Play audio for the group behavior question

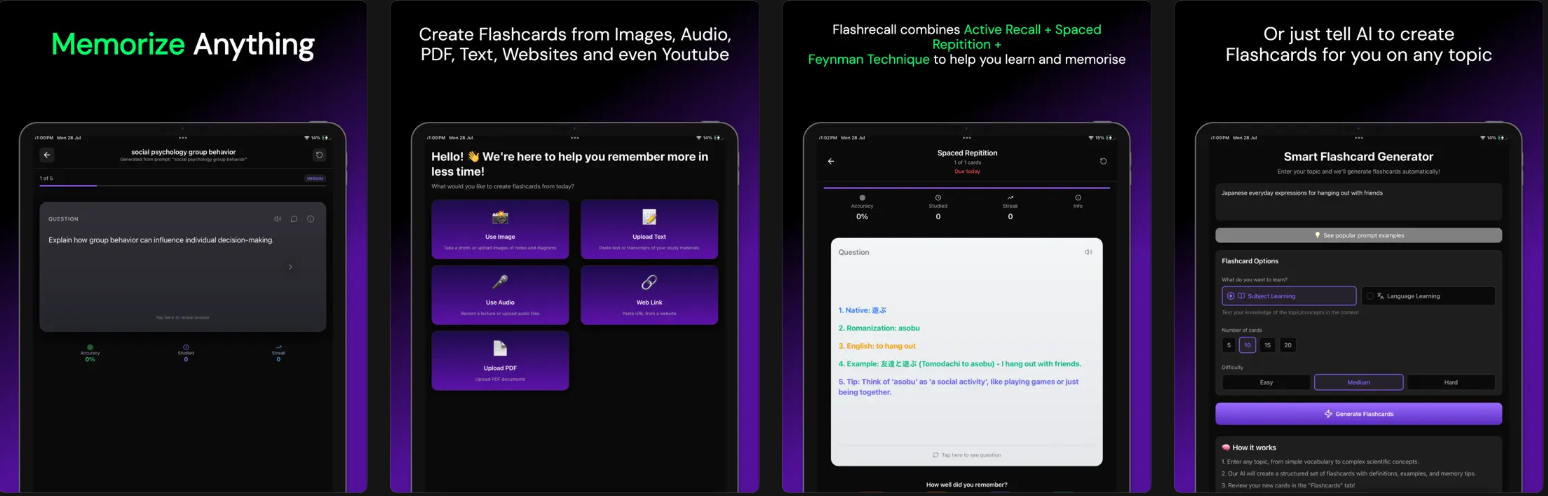277,219
